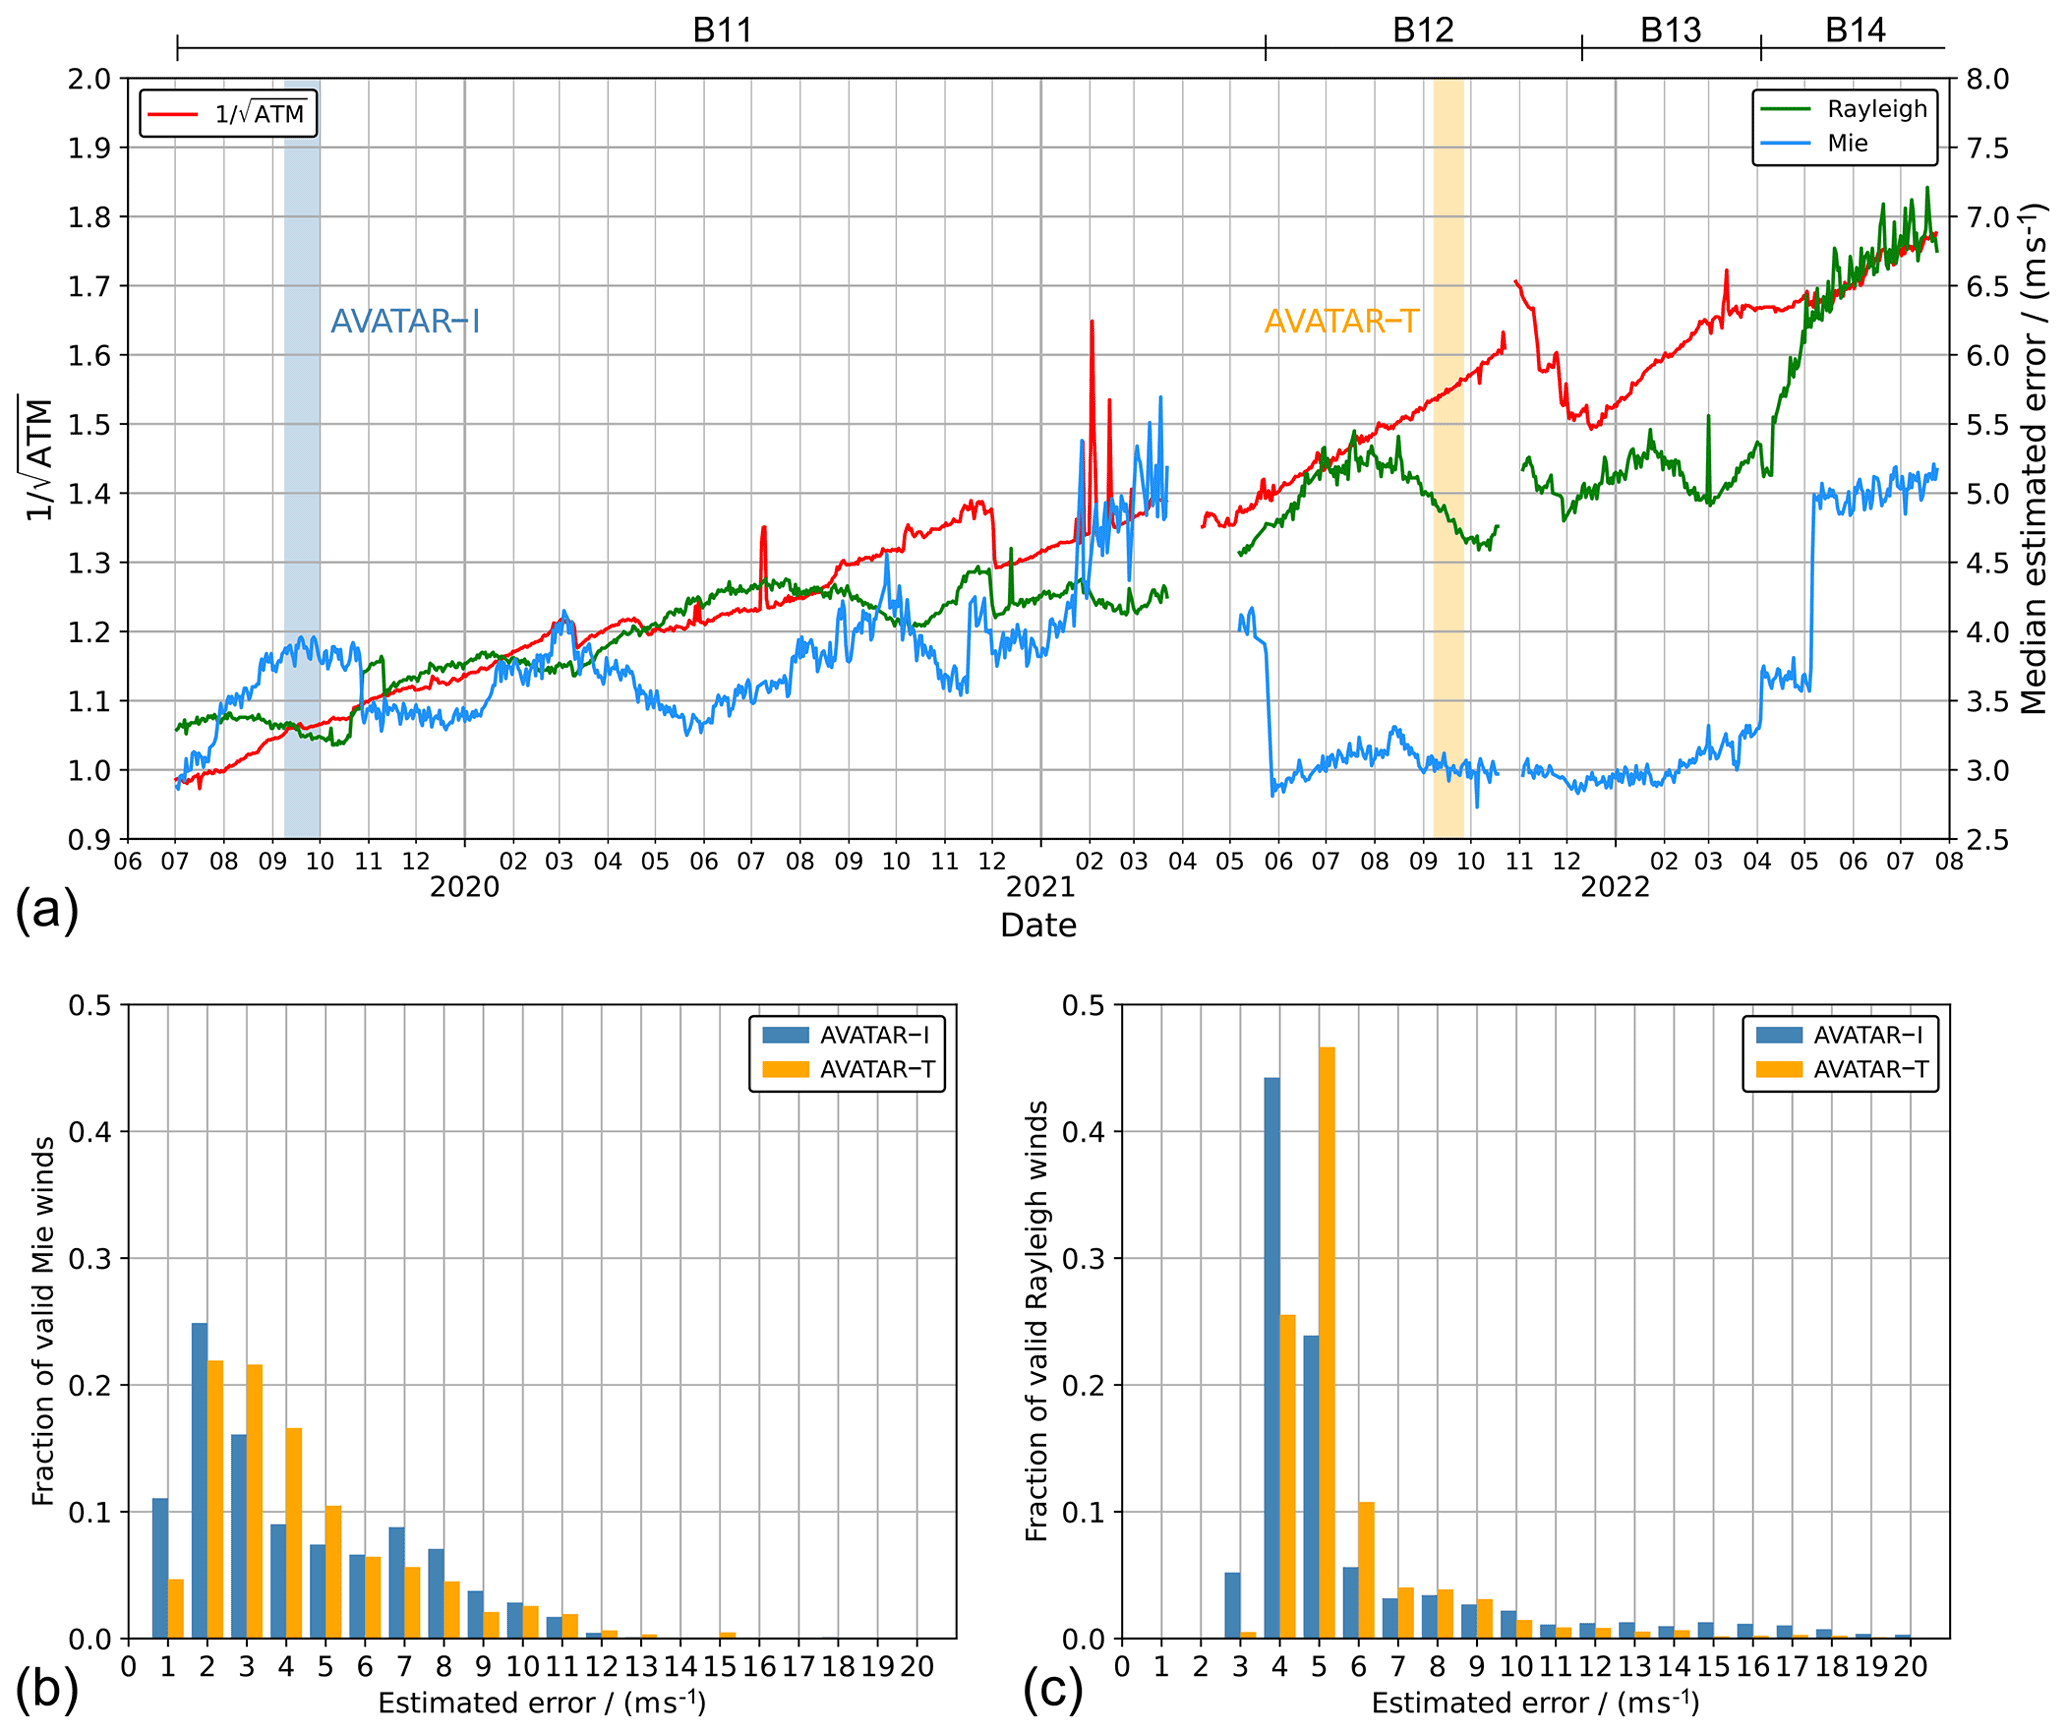
Task: Click the B14 baseline label
Action: click(x=1854, y=31)
